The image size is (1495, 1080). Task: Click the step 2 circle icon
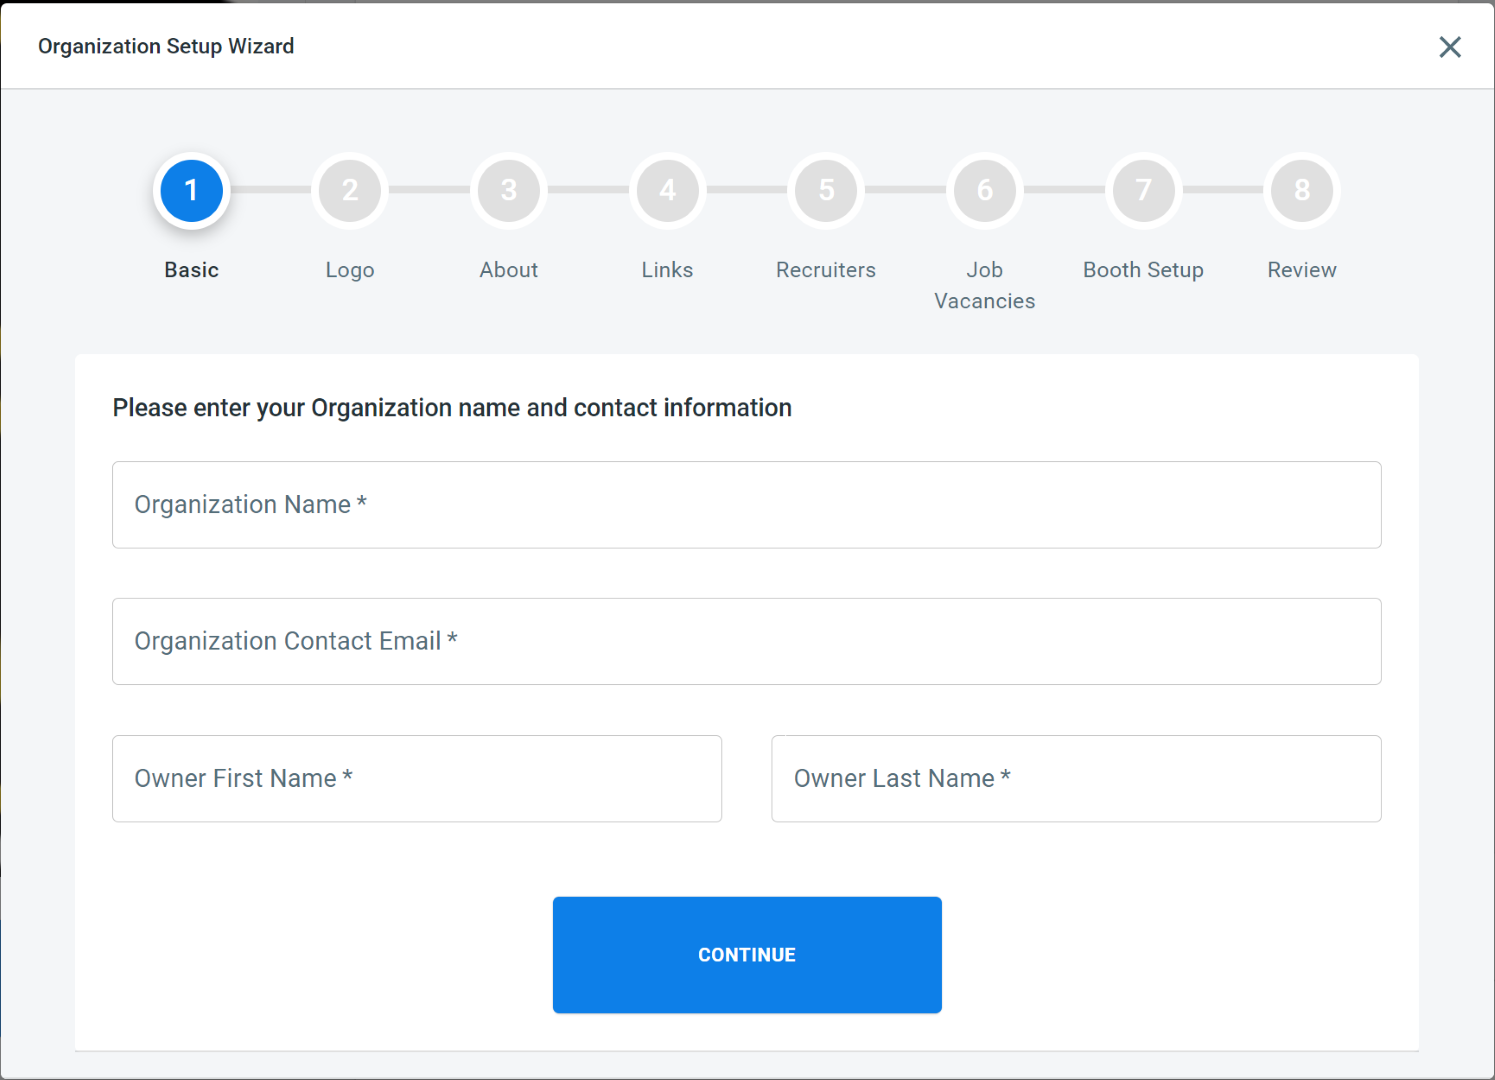click(350, 190)
